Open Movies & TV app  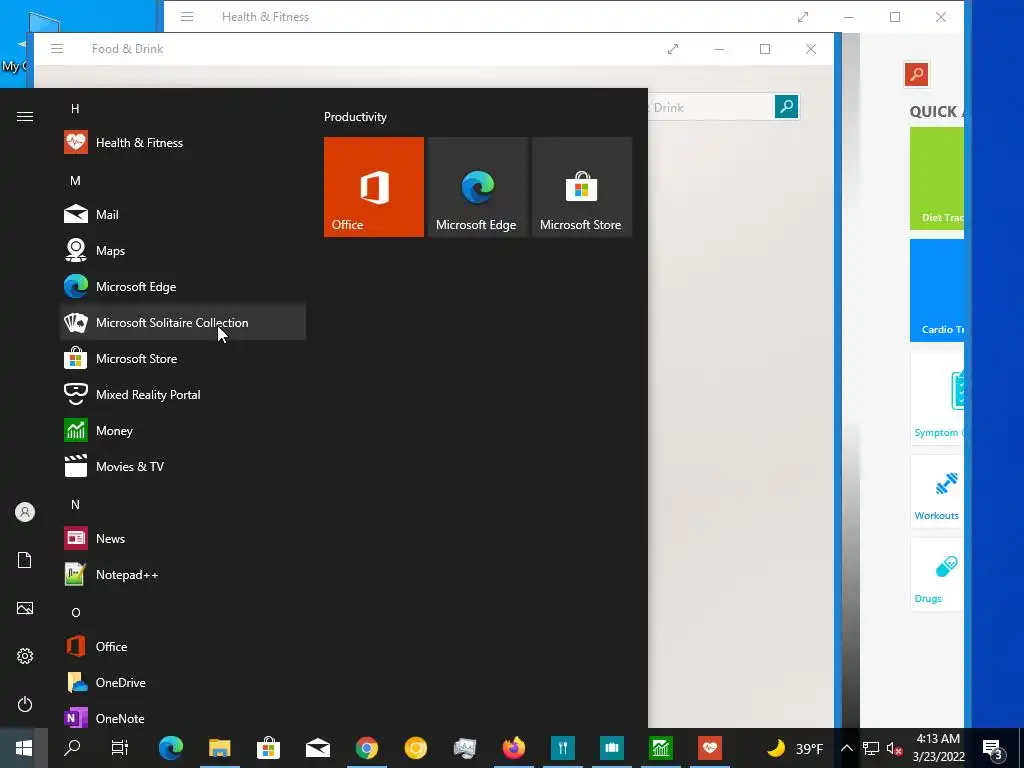tap(183, 466)
